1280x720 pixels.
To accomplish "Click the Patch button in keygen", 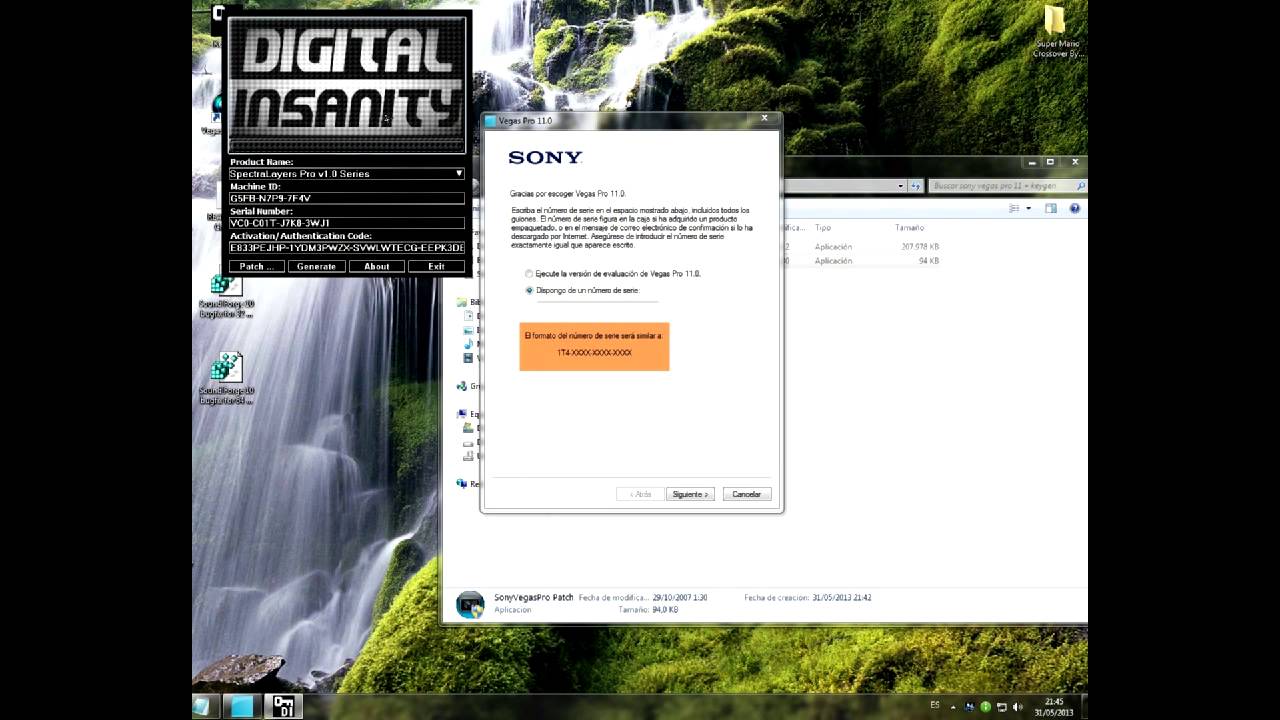I will [257, 266].
